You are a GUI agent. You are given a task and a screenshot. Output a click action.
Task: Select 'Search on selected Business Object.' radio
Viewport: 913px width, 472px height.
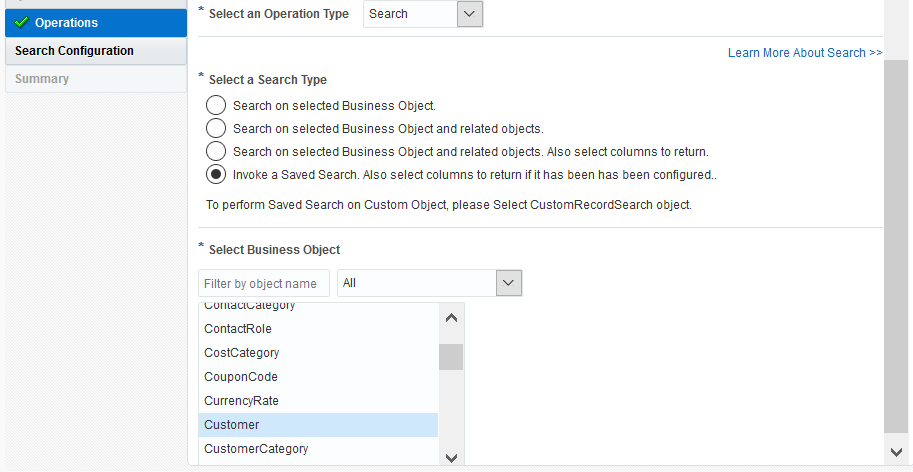click(215, 104)
